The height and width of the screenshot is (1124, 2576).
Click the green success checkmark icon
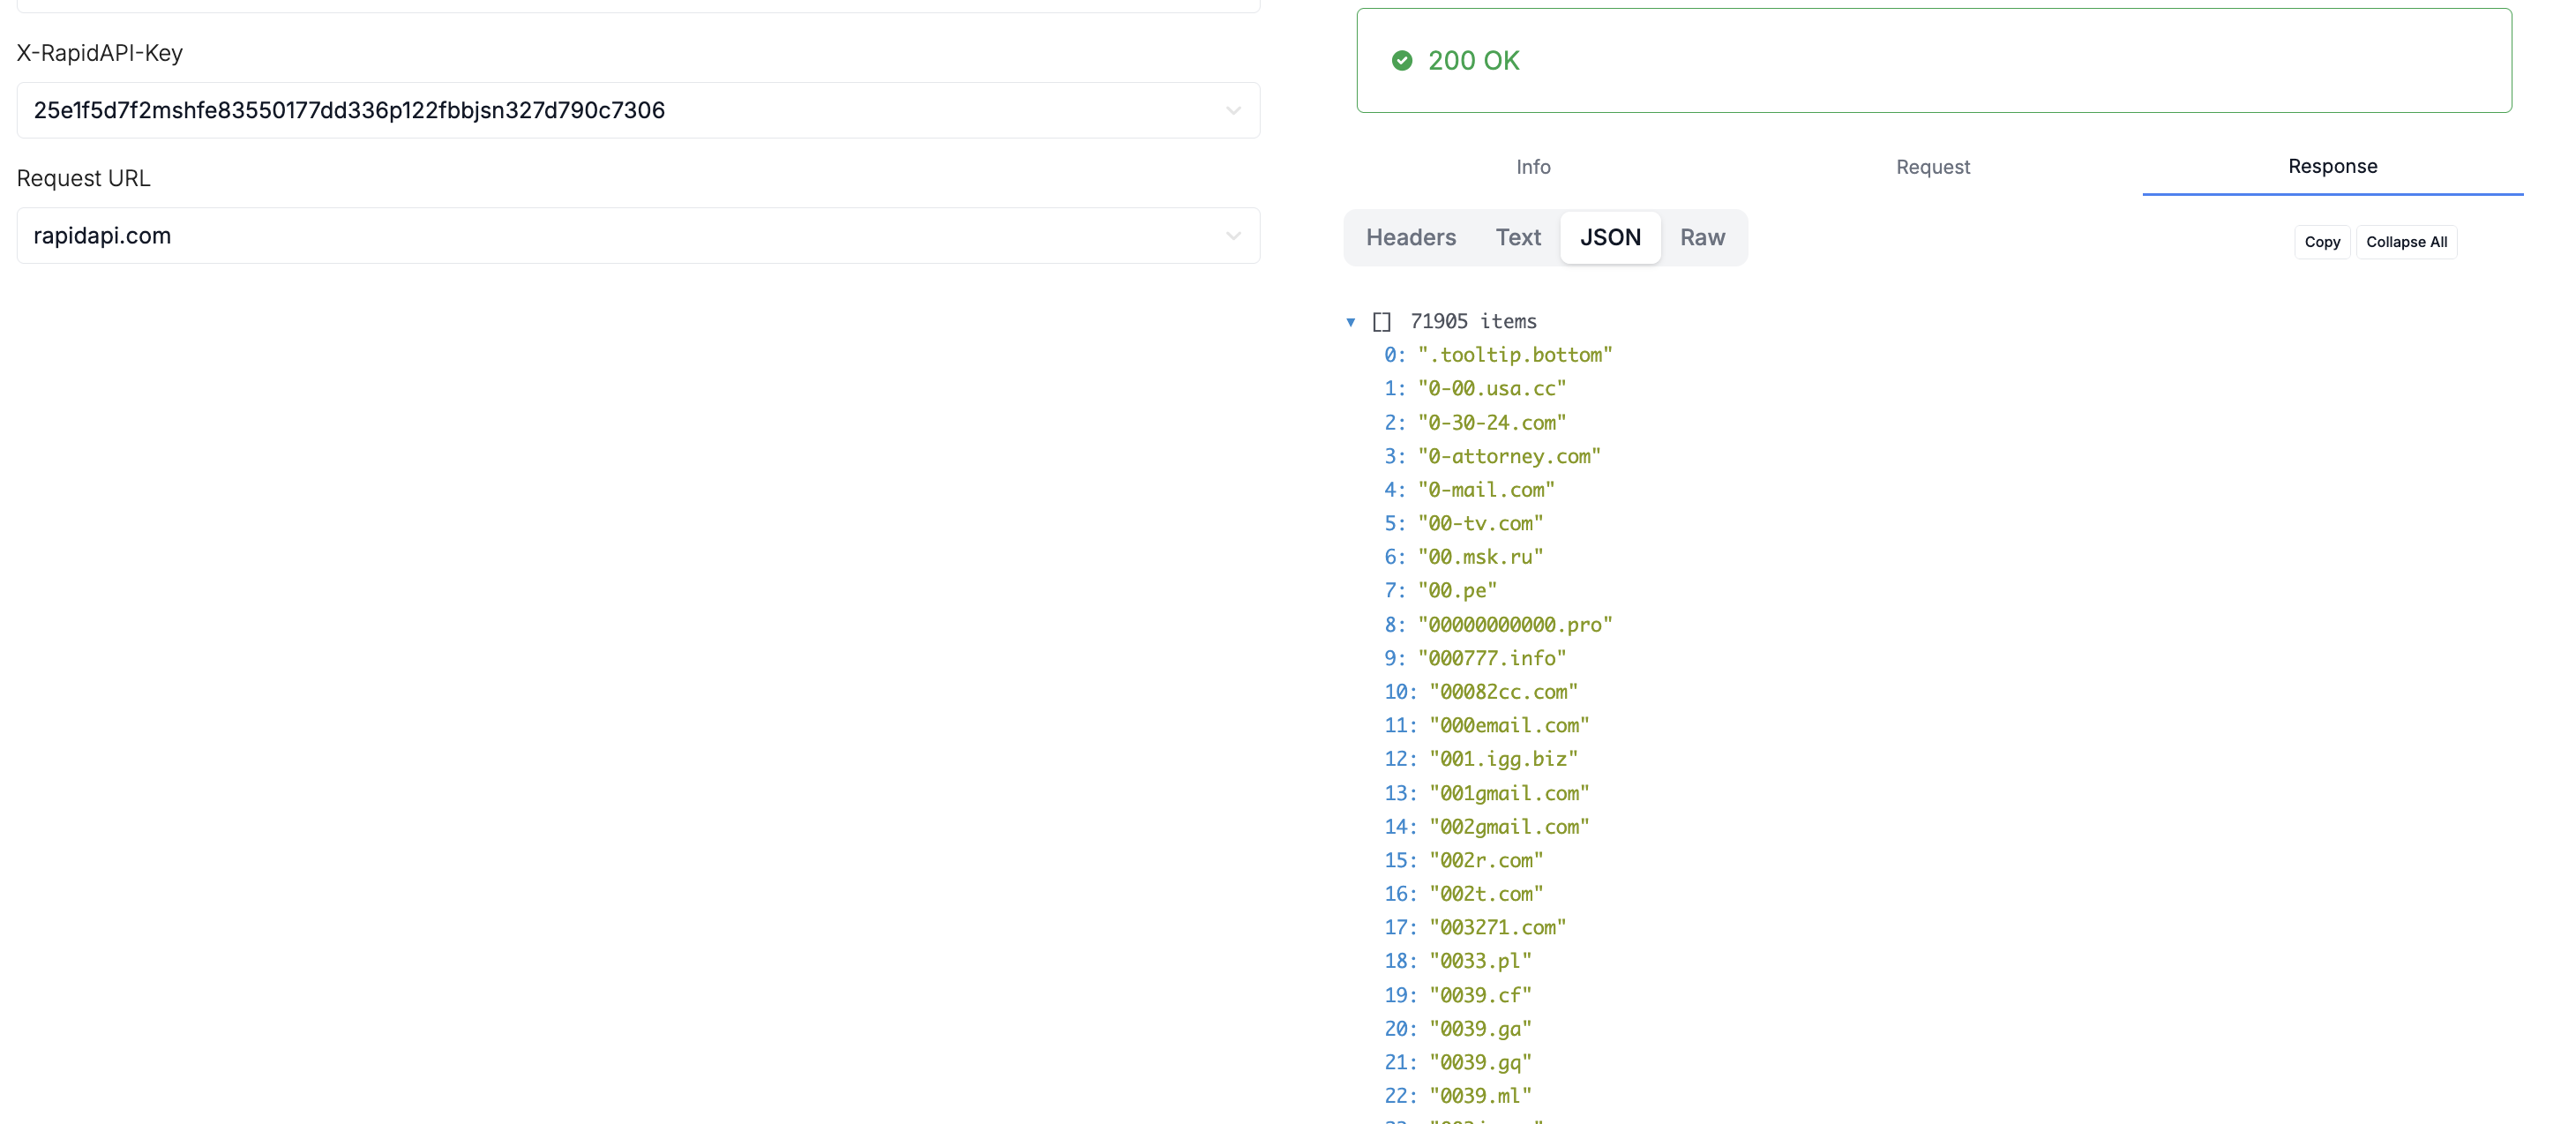[x=1404, y=61]
